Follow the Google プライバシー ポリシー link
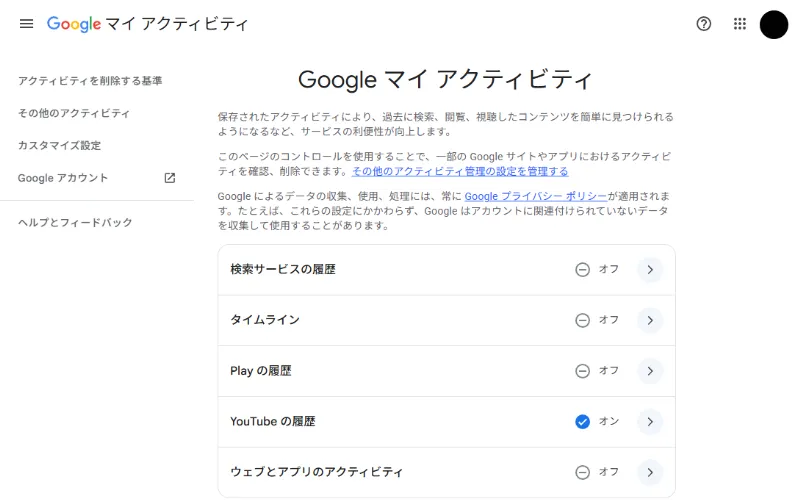This screenshot has height=504, width=799. coord(536,196)
